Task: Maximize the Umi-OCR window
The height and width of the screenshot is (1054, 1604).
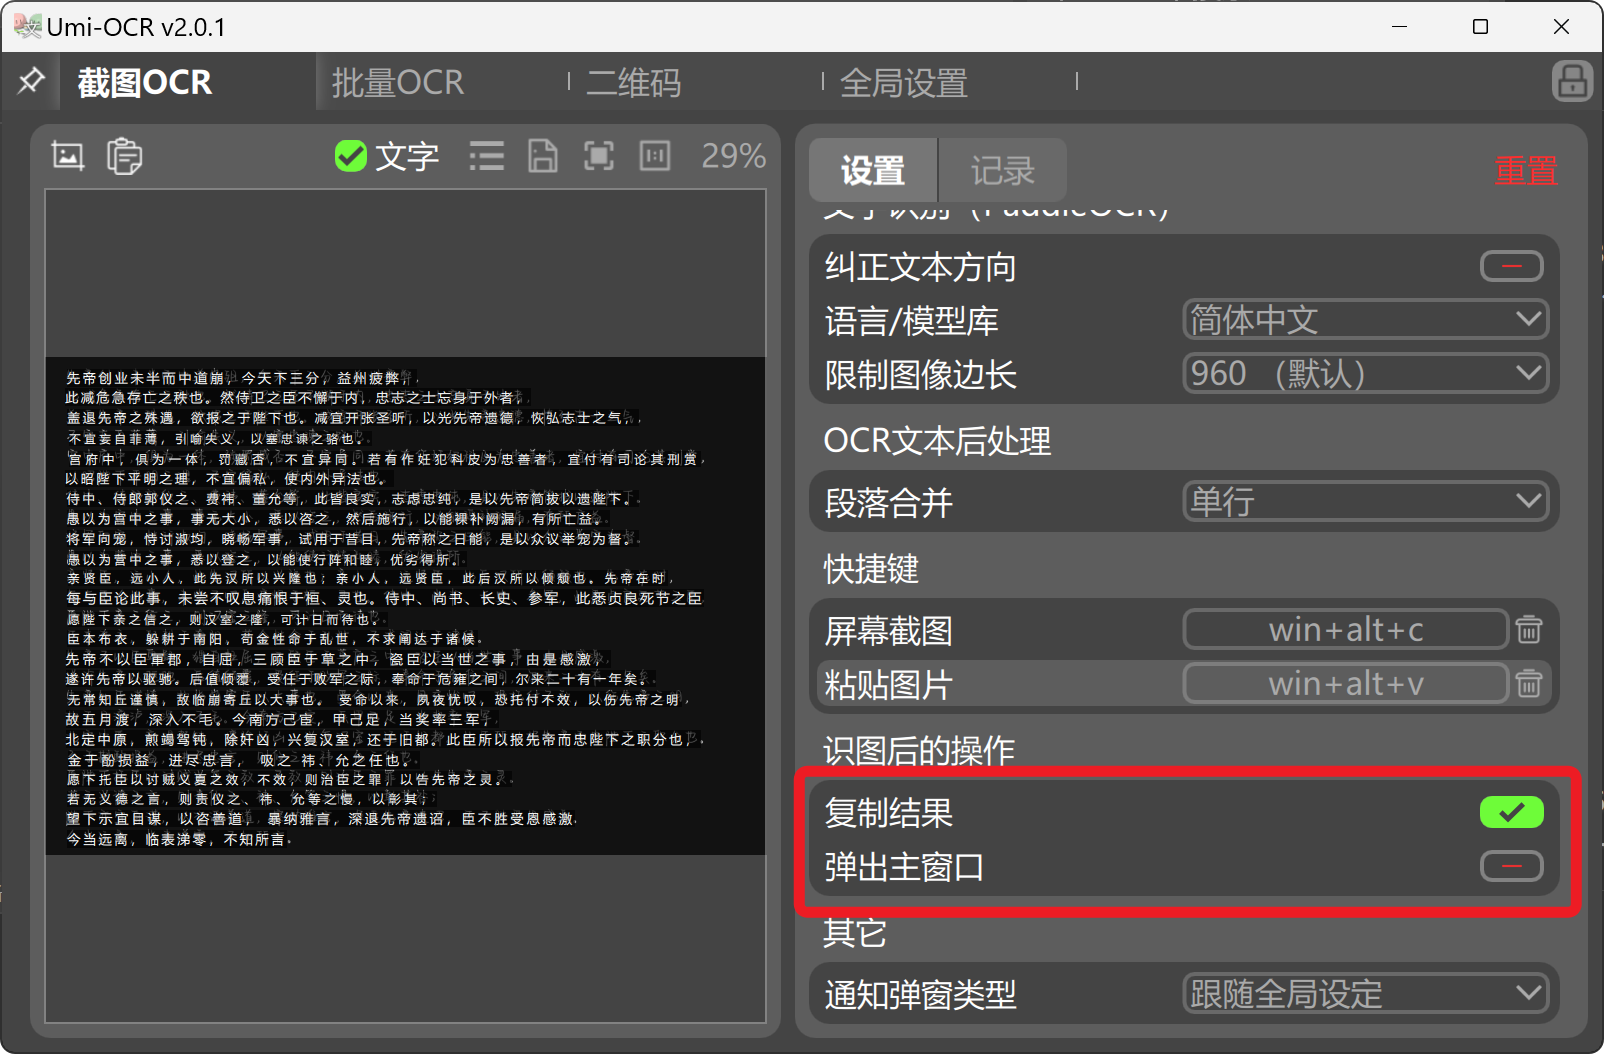Action: pos(1481,27)
